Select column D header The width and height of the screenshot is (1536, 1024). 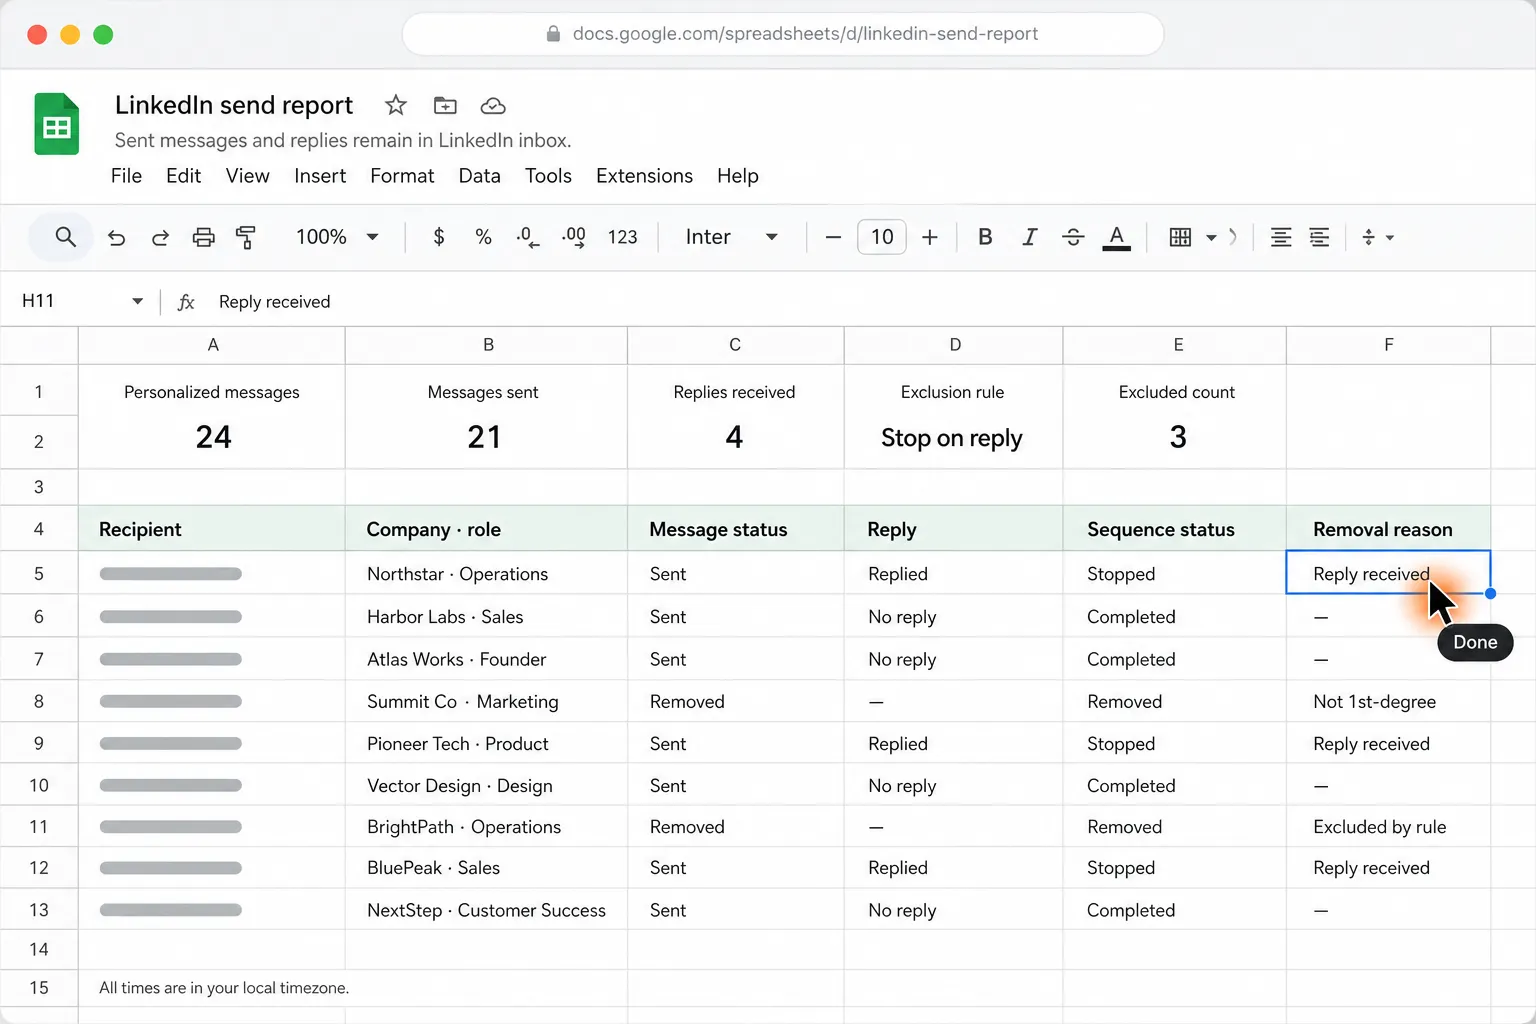pyautogui.click(x=954, y=345)
